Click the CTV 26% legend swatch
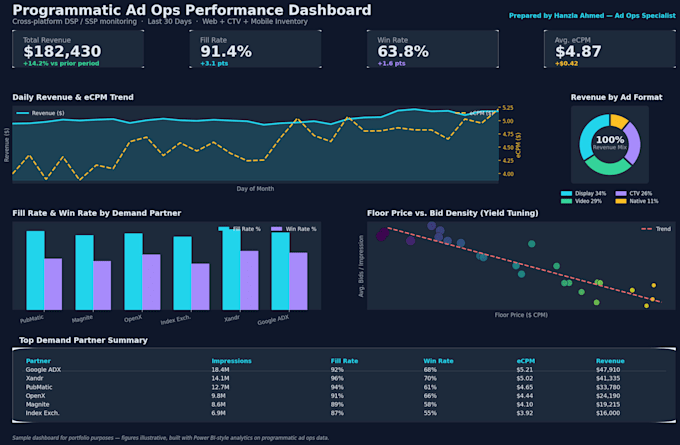 621,193
